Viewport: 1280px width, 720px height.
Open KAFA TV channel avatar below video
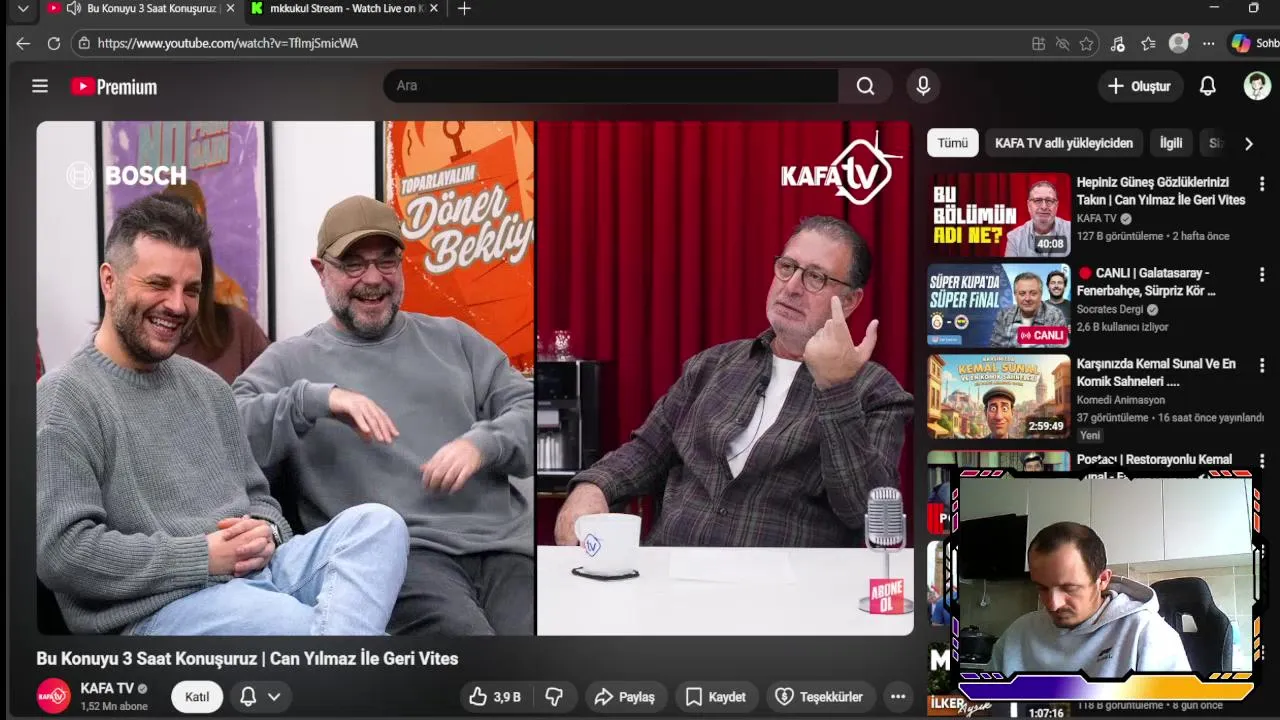(x=54, y=696)
